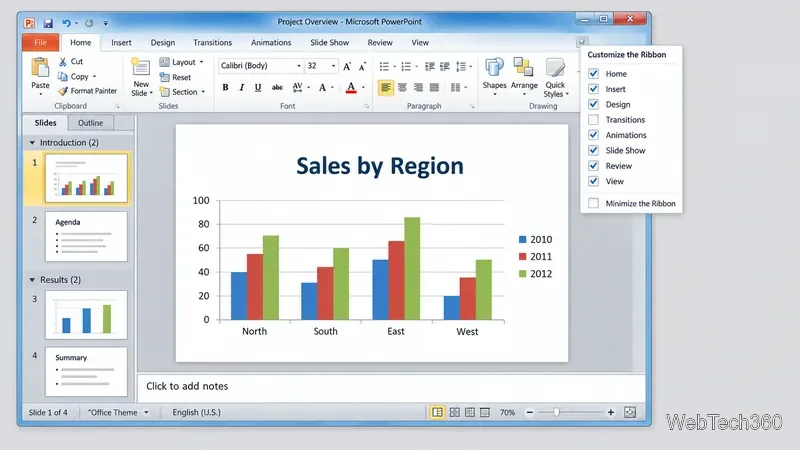The image size is (800, 450).
Task: Uncheck the Slide Show ribbon checkbox
Action: pos(593,150)
